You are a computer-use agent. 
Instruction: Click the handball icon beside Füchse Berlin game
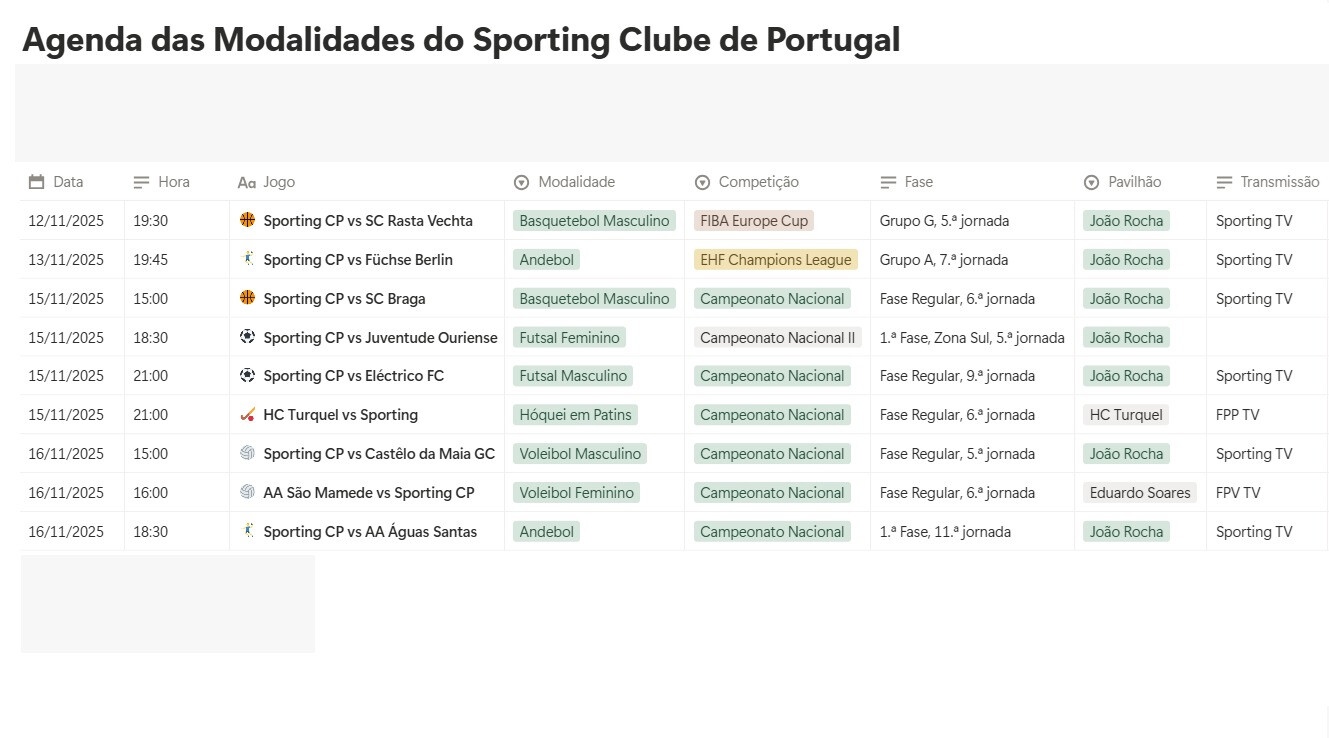(248, 259)
